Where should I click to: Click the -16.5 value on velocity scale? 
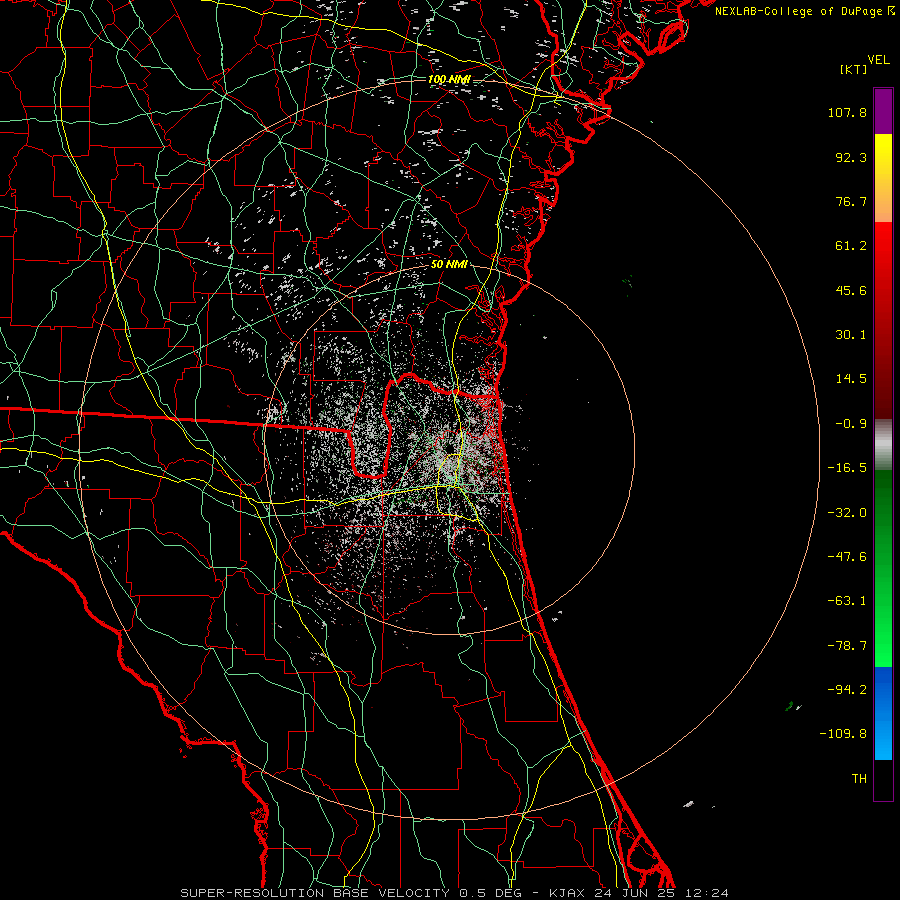(847, 468)
